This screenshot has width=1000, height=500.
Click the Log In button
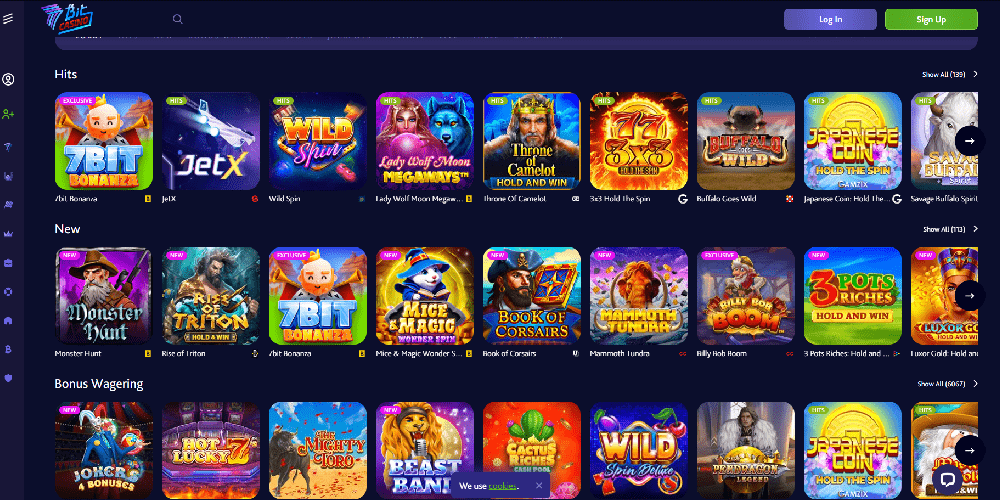pos(830,19)
